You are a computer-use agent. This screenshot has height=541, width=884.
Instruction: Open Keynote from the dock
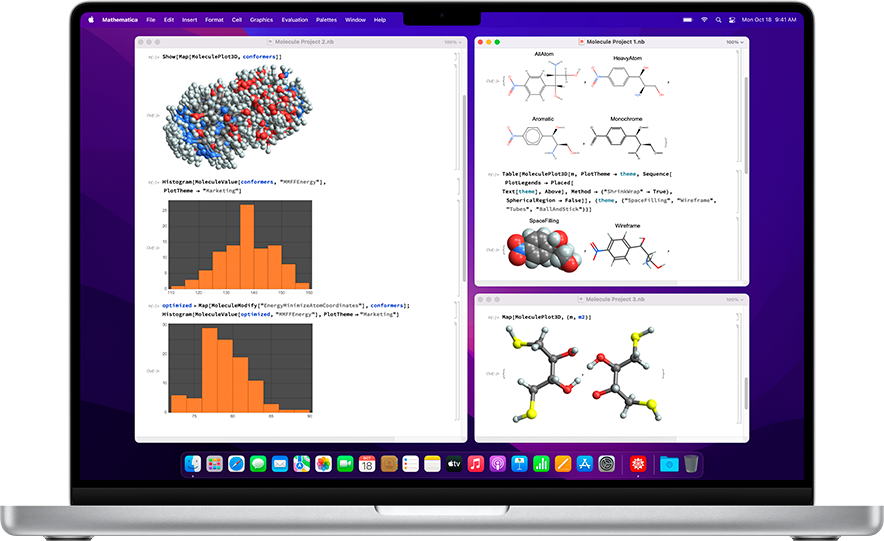(519, 464)
